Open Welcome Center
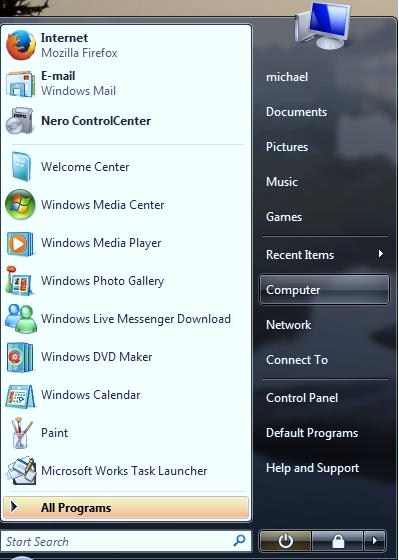This screenshot has width=399, height=560. [126, 166]
